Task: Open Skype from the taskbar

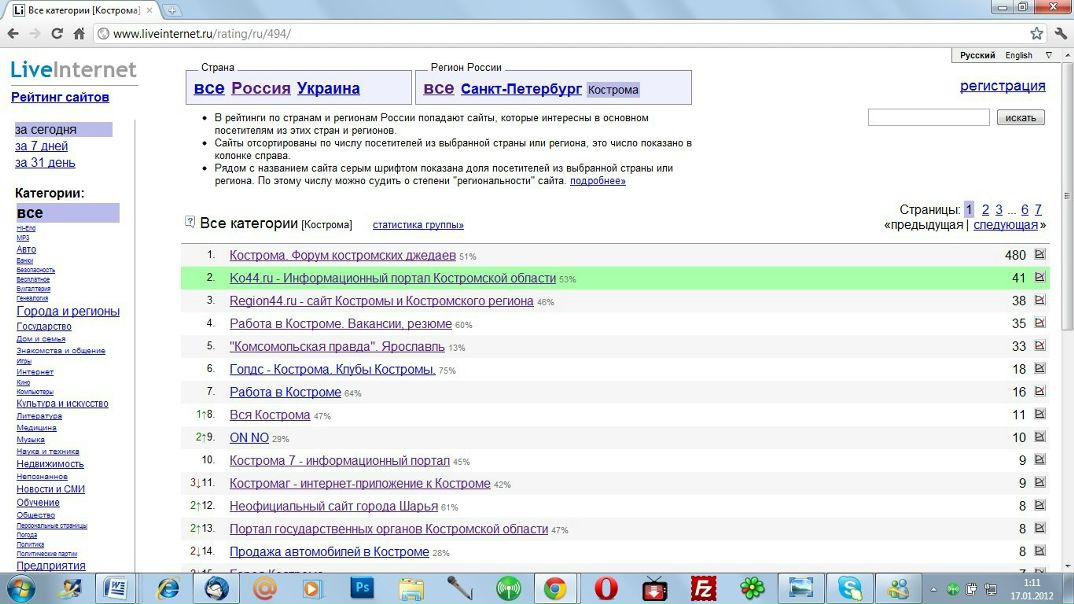Action: pos(849,588)
